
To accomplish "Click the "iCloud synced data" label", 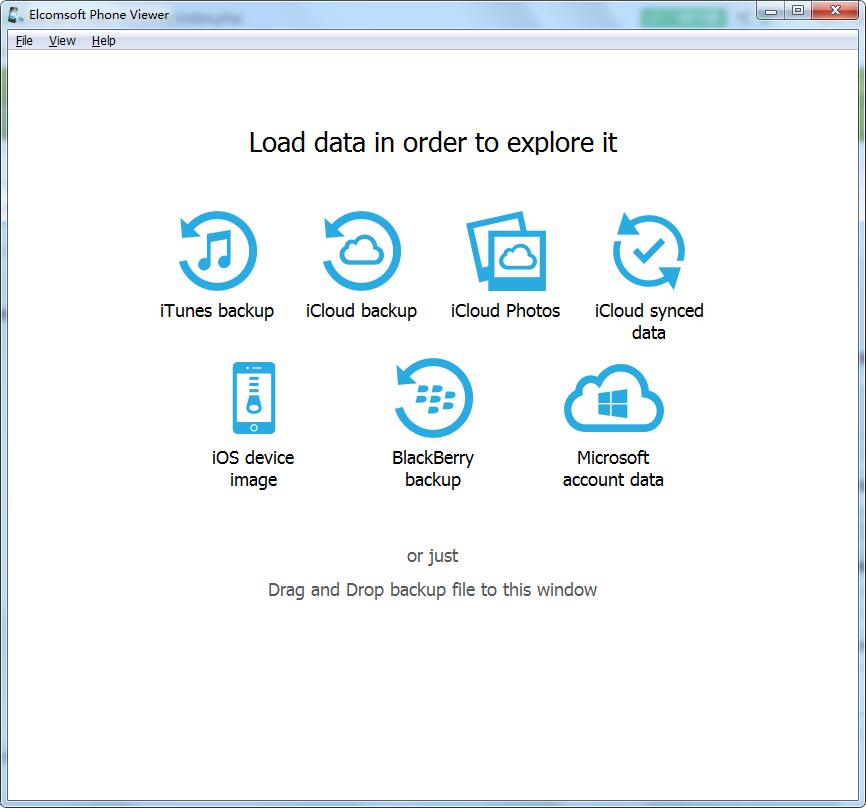I will 649,321.
